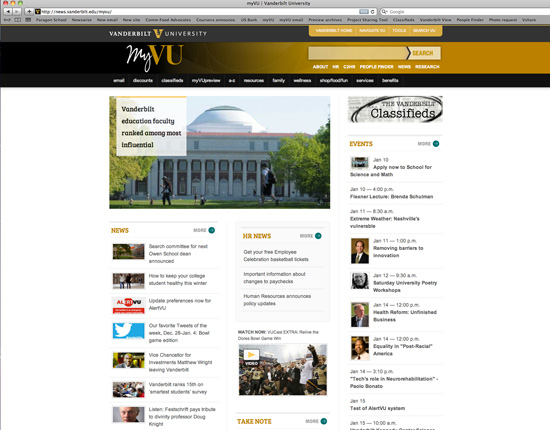550x430 pixels.
Task: Open the Vanderbilt Classifieds banner
Action: pyautogui.click(x=395, y=109)
